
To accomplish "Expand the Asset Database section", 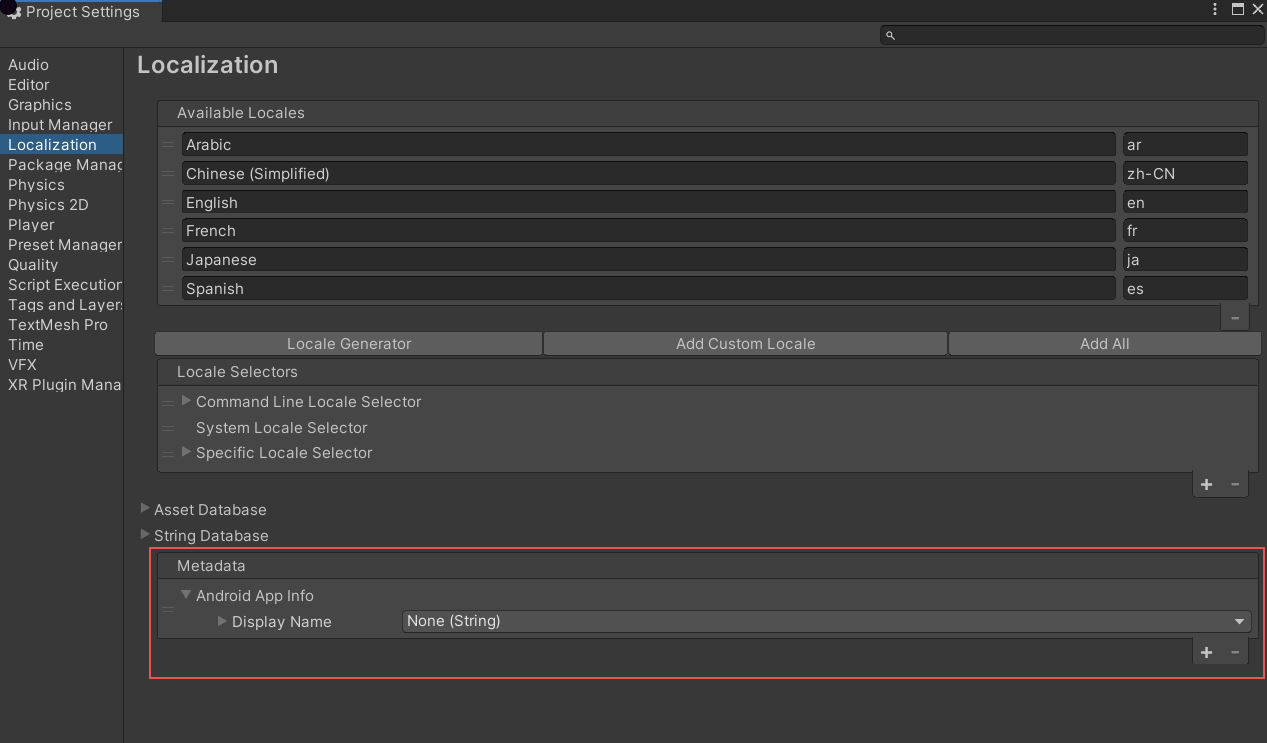I will tap(145, 509).
